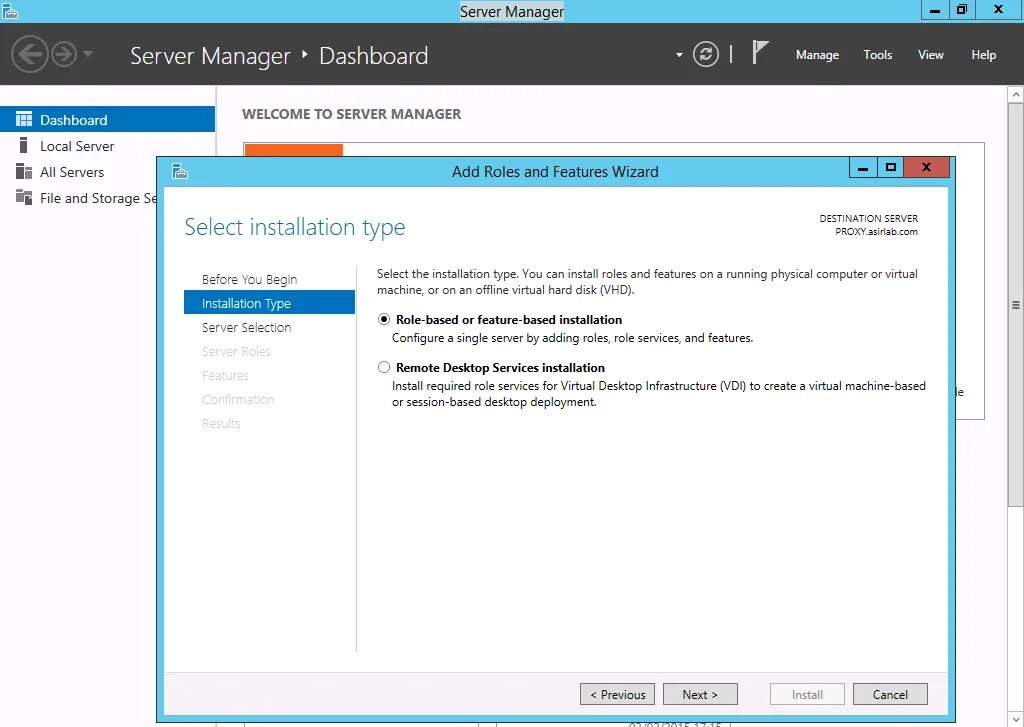Click the Server Manager vertical scrollbar thumb
The image size is (1024, 727).
point(1016,304)
